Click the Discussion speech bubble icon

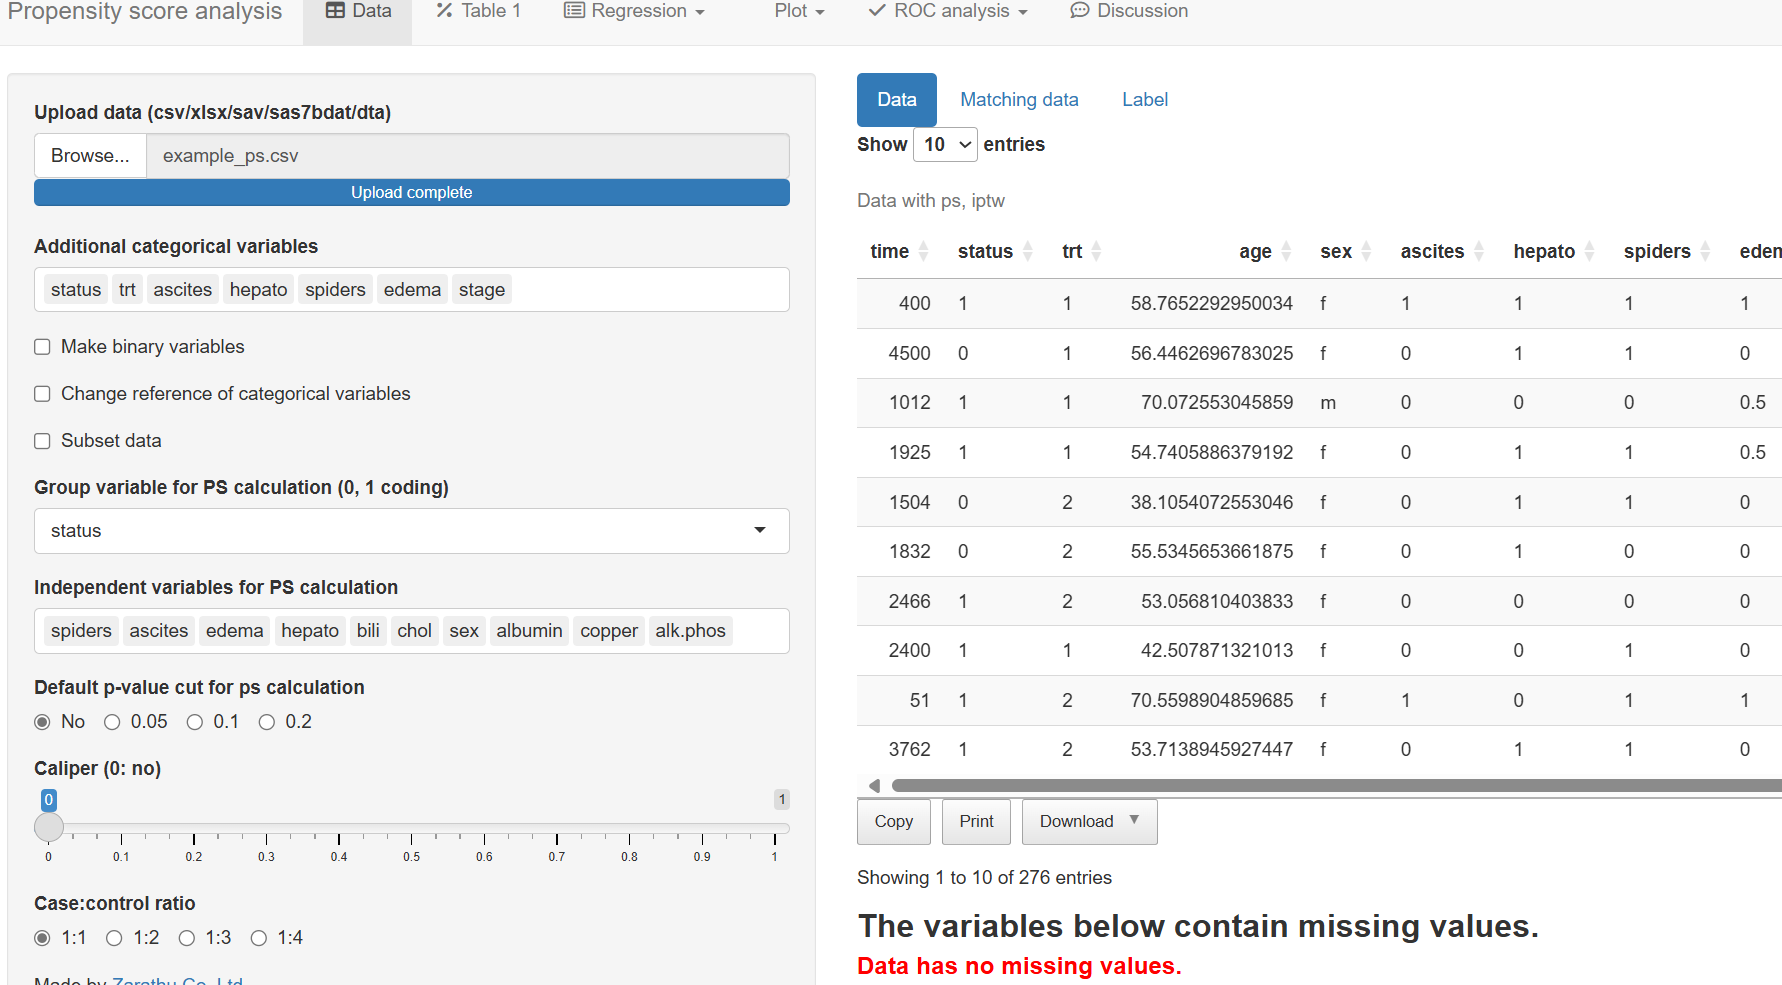1079,11
